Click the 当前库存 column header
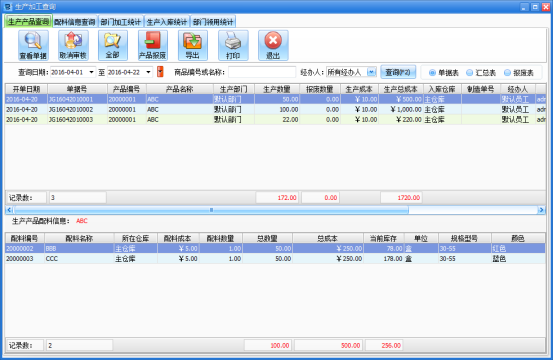 [383, 238]
